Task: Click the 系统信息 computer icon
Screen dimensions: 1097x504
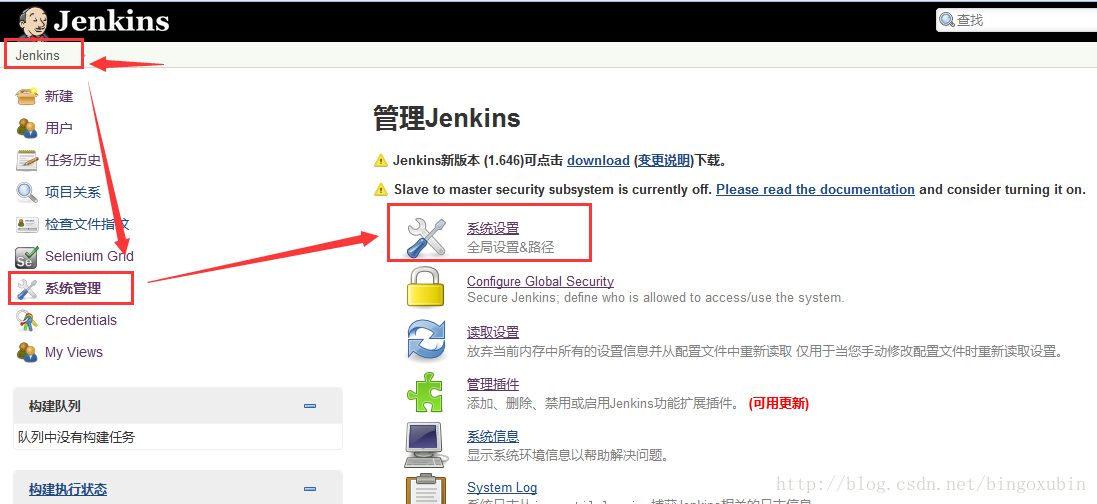Action: click(425, 445)
